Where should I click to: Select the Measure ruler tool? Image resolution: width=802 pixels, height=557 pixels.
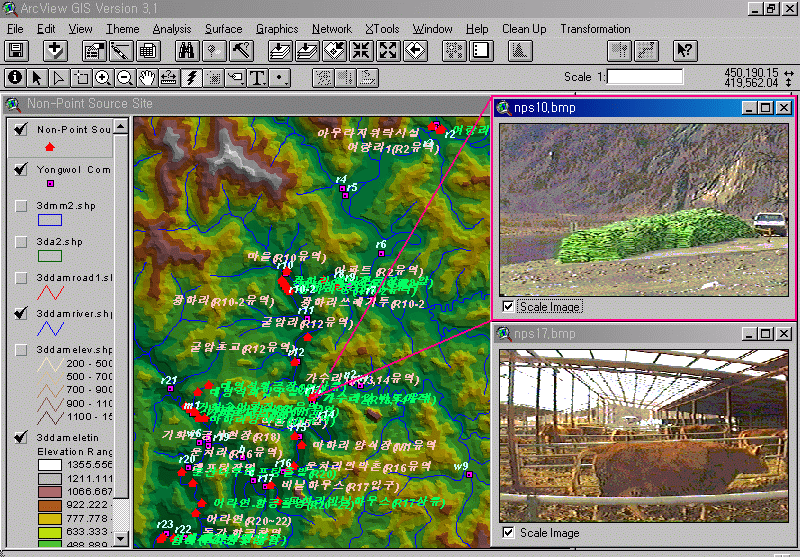pyautogui.click(x=169, y=78)
